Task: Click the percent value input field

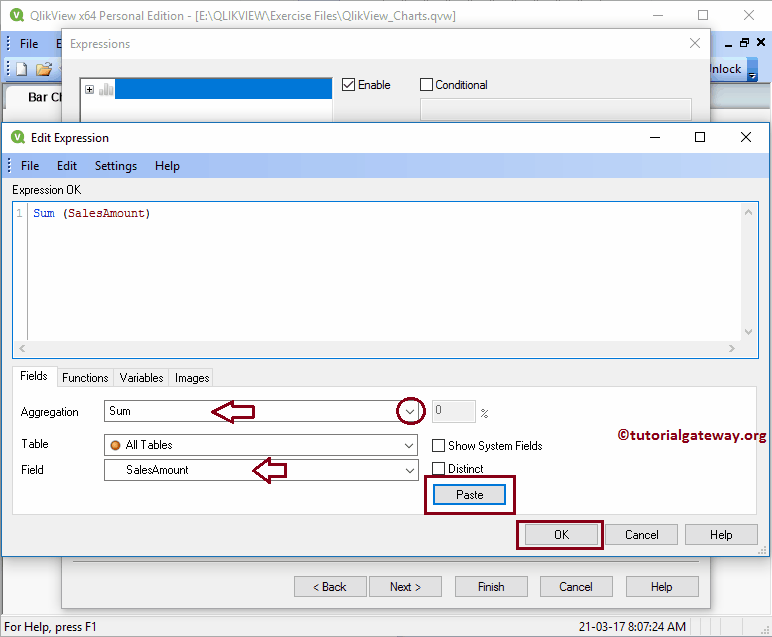Action: 453,412
